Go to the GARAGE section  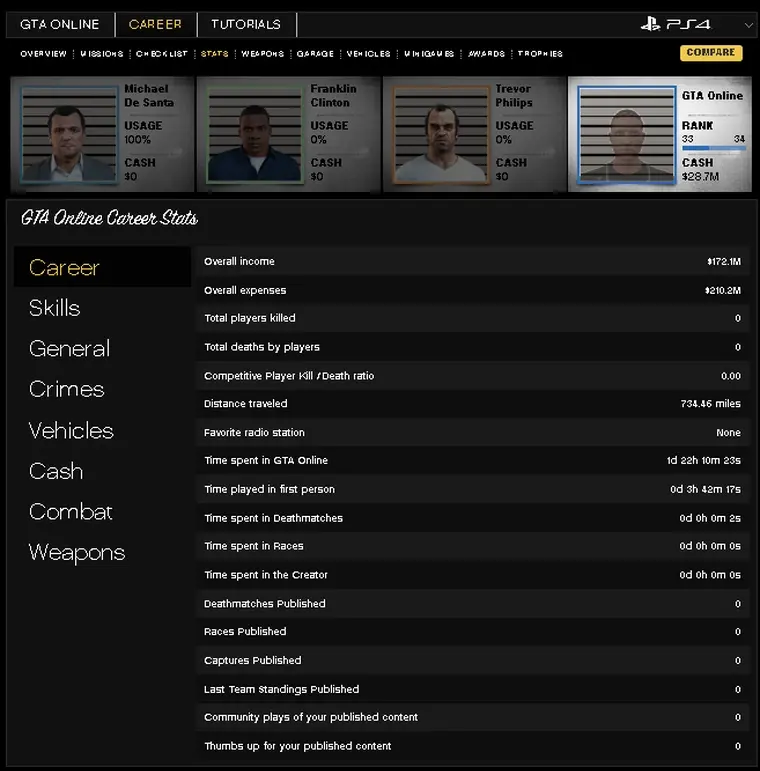[x=315, y=54]
